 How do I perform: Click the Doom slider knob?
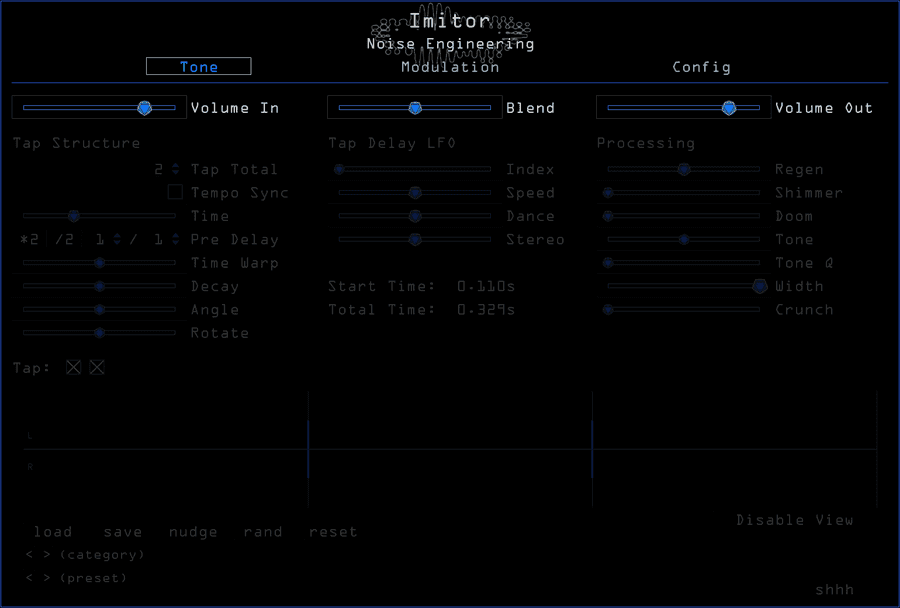[x=608, y=216]
